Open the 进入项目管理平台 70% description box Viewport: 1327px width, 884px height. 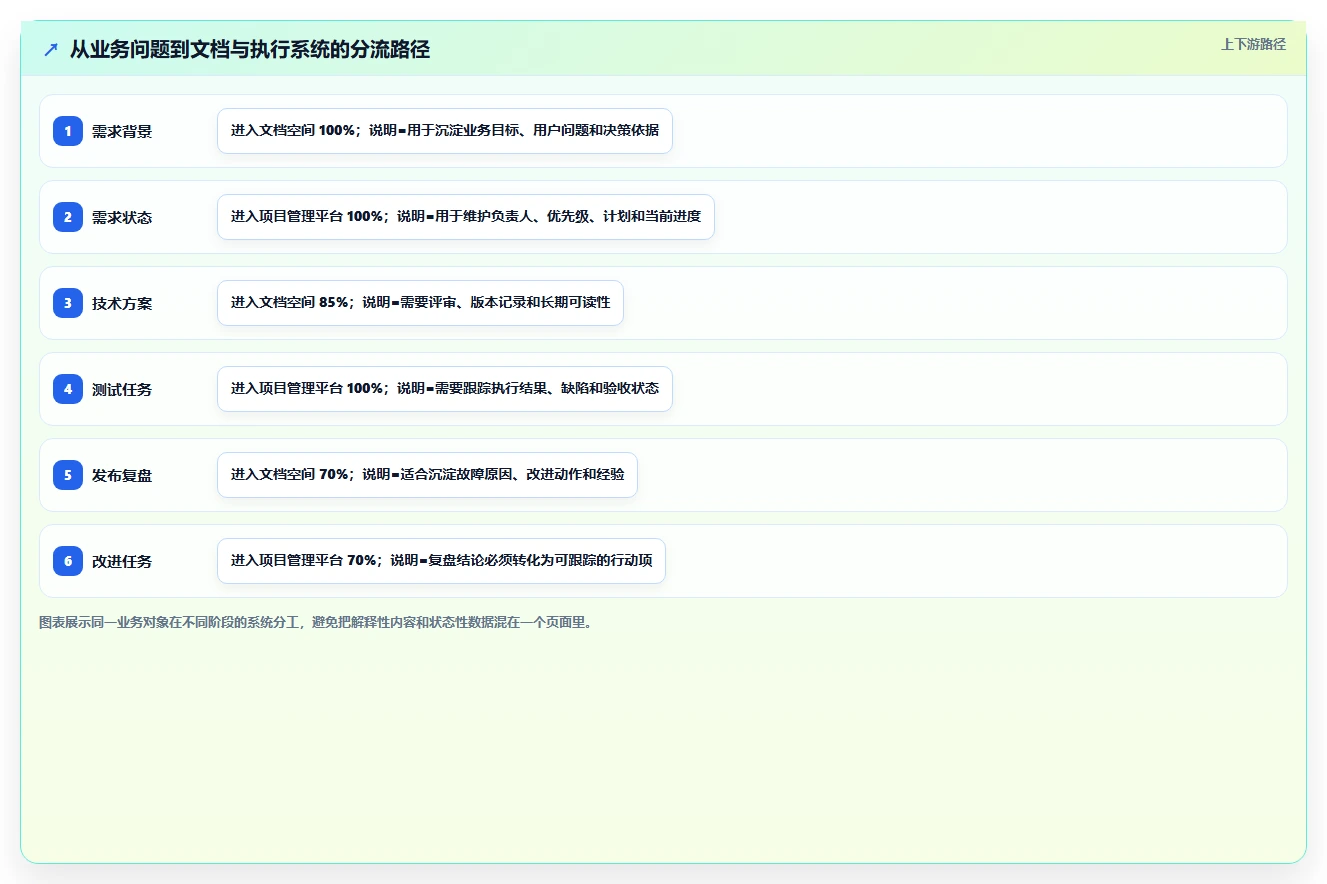point(441,561)
